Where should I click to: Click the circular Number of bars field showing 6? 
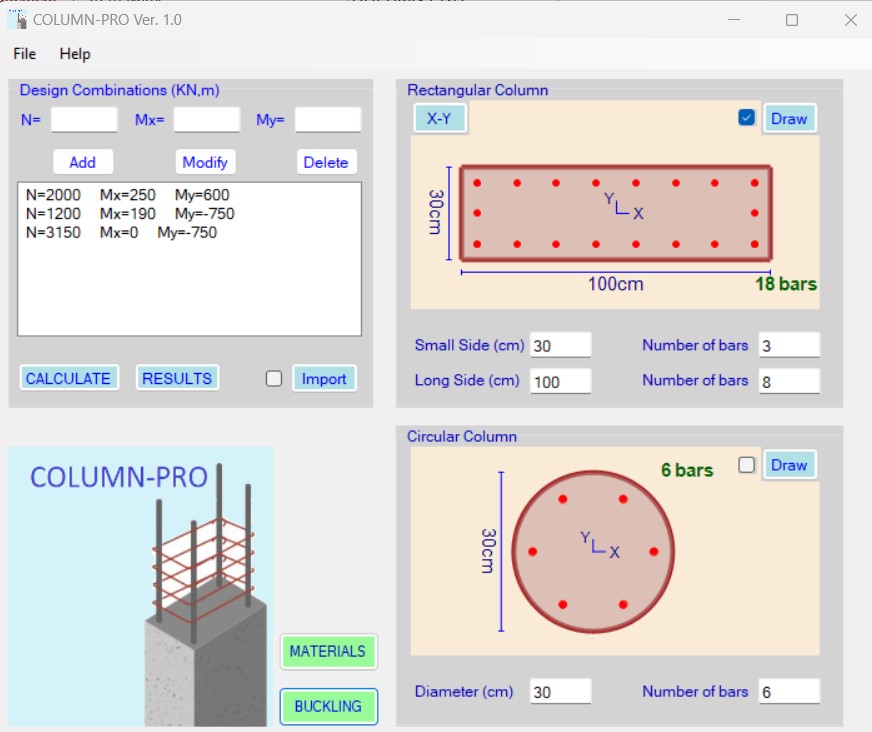(x=789, y=691)
